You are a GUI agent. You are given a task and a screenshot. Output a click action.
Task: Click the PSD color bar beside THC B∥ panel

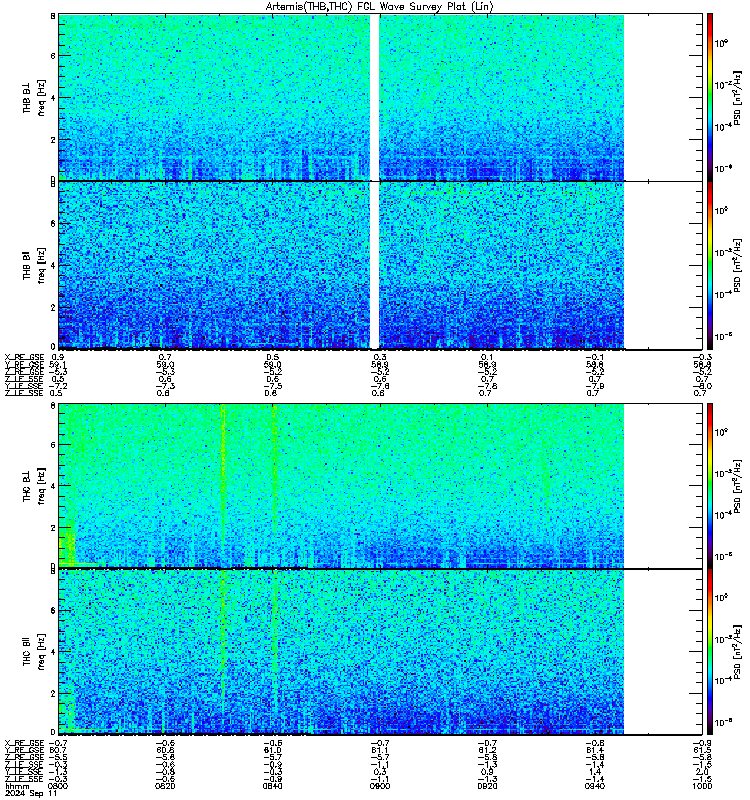pos(710,652)
